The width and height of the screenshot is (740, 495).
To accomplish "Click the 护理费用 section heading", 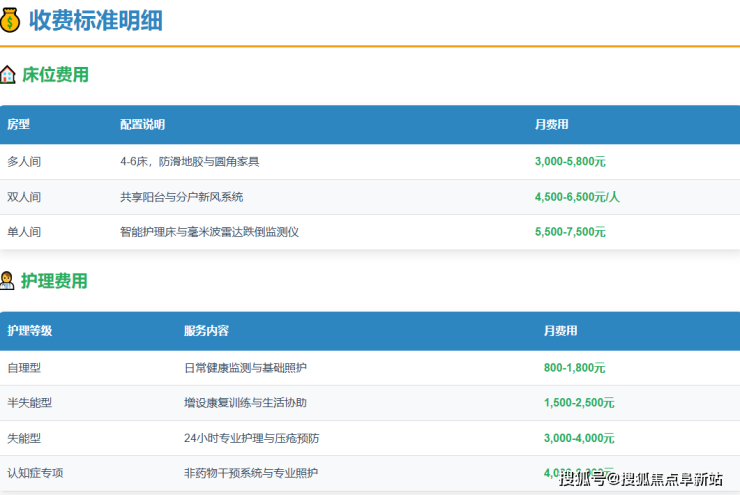I will coord(55,281).
